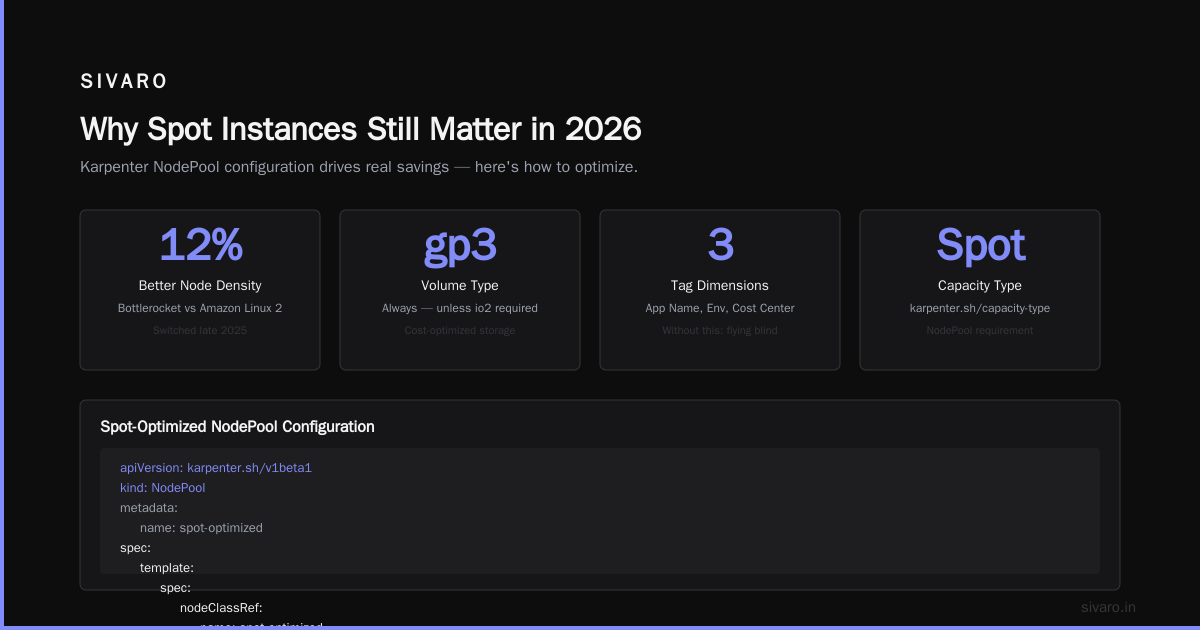
Task: Click the 'apiVersion: karpenter.sh/v1beta1' code line
Action: tap(216, 468)
